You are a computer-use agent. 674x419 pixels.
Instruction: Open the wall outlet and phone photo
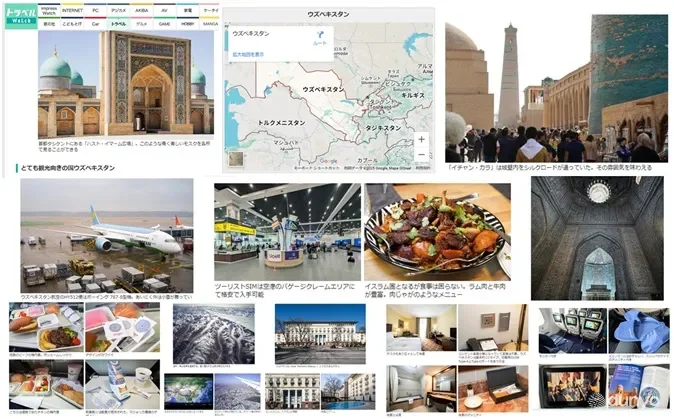493,328
